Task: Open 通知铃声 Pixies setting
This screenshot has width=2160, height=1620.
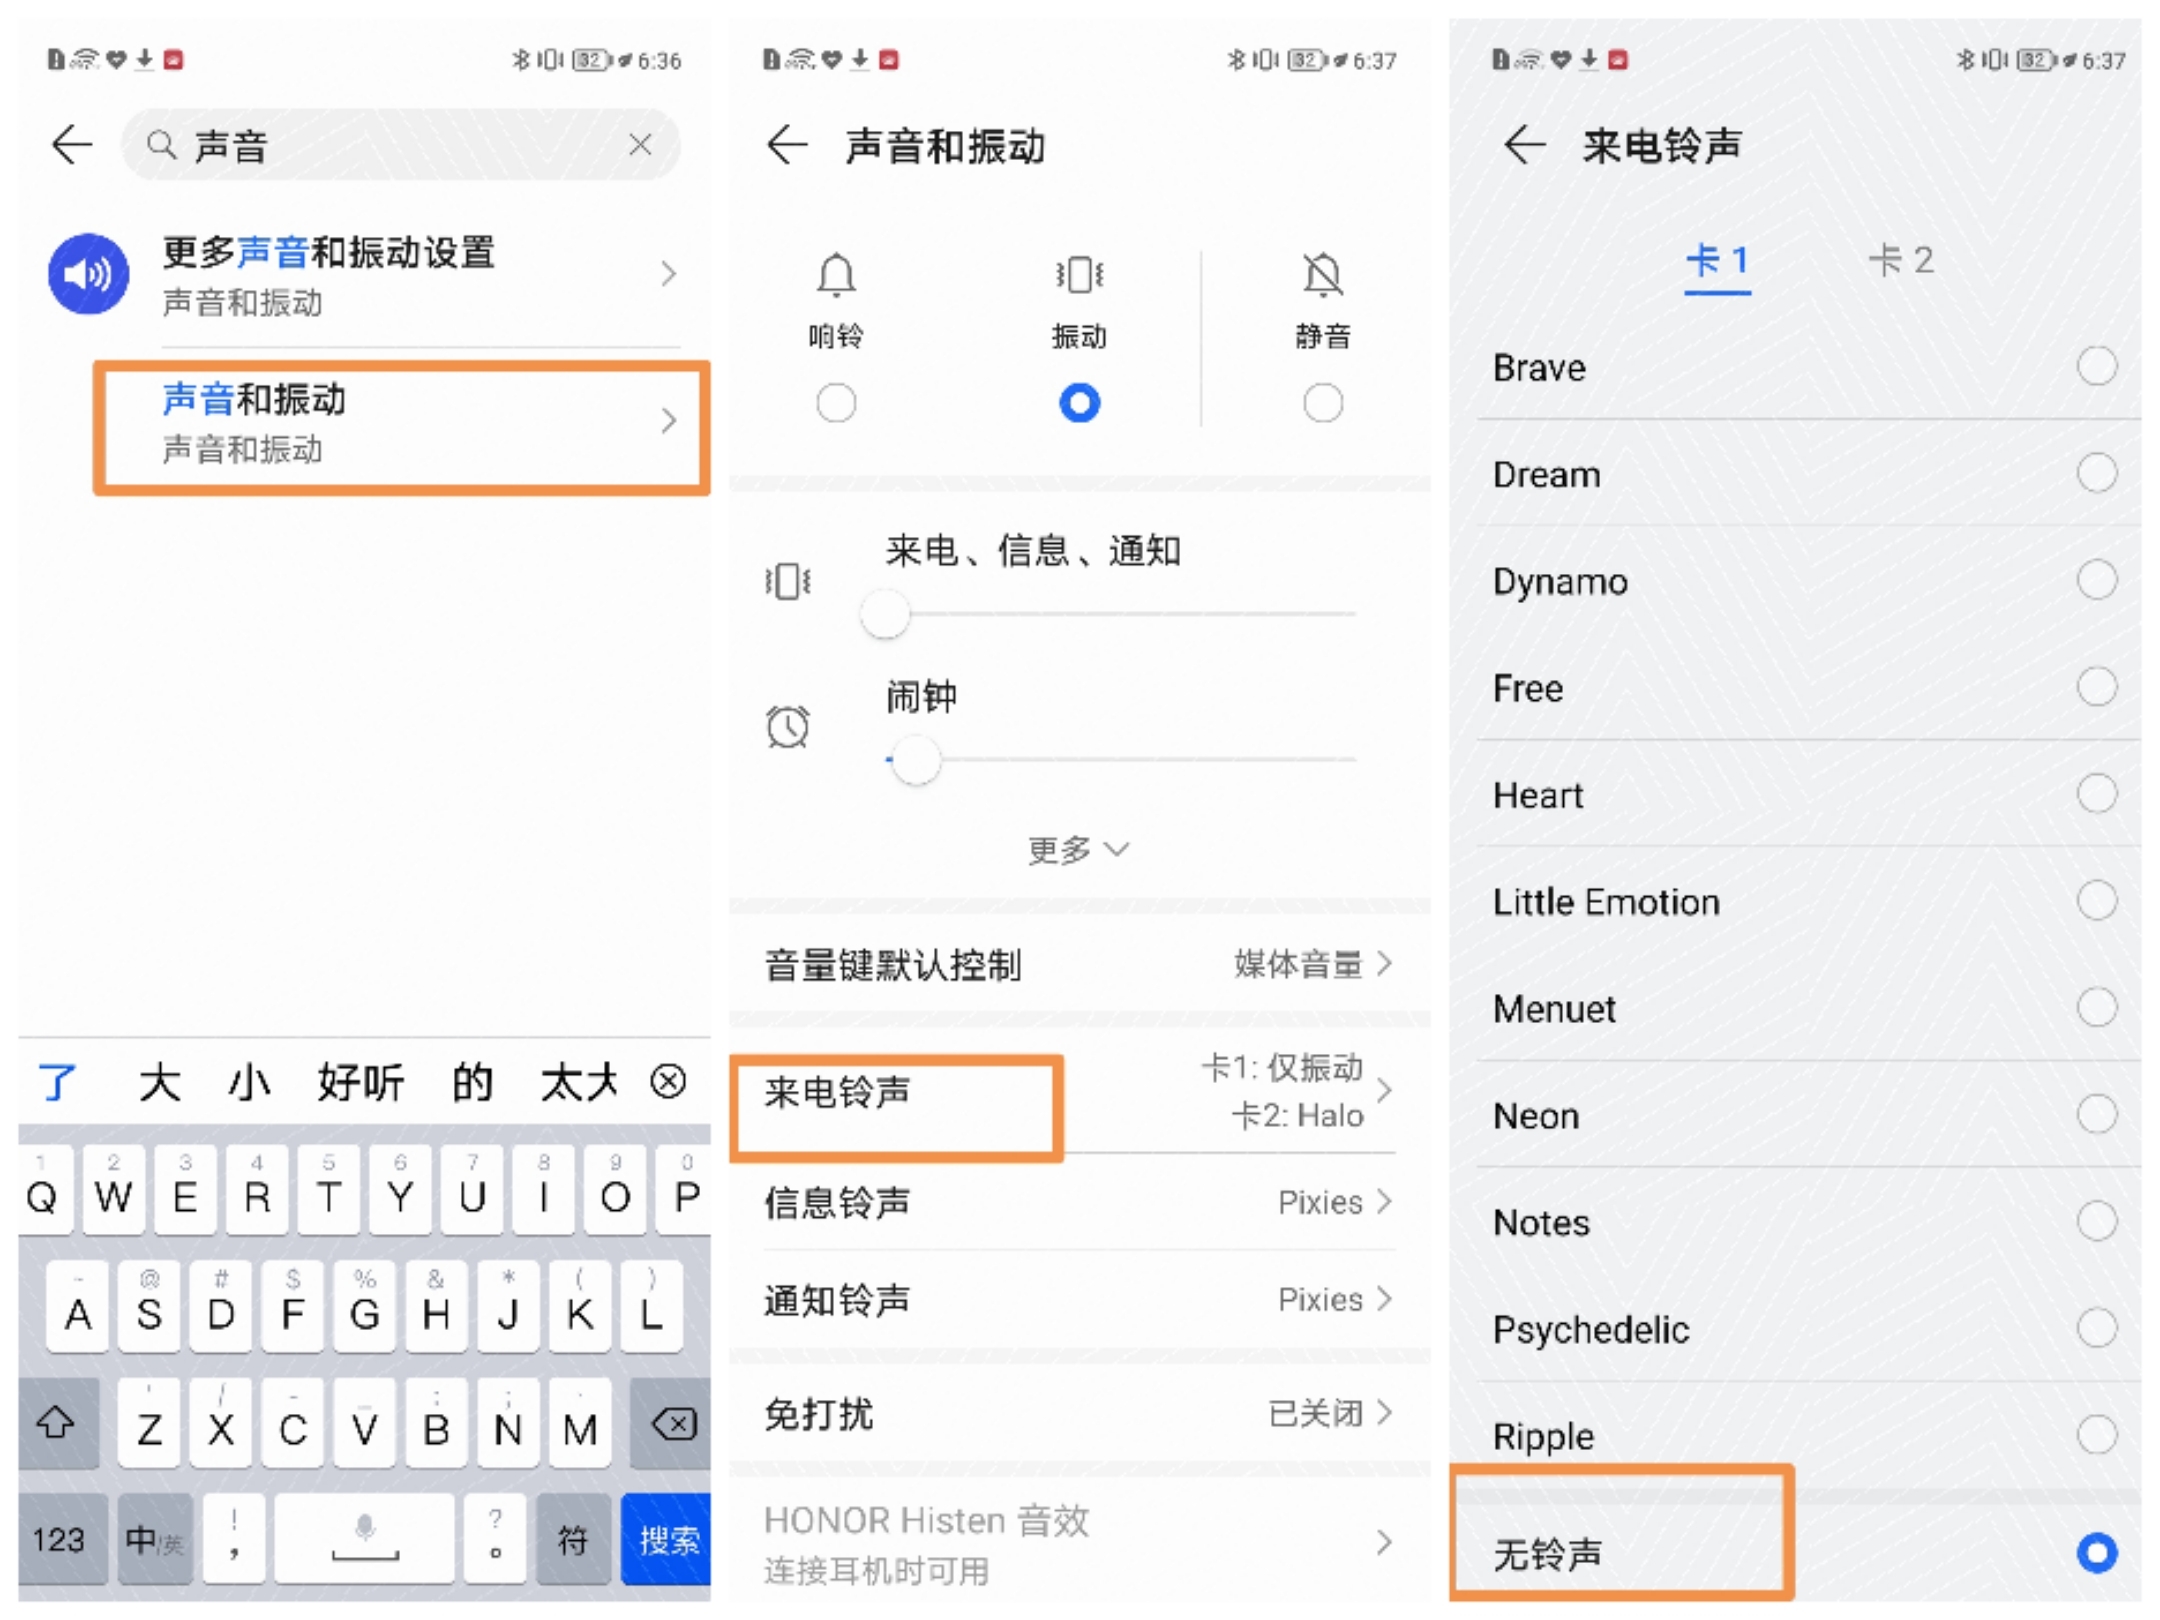Action: [1079, 1300]
